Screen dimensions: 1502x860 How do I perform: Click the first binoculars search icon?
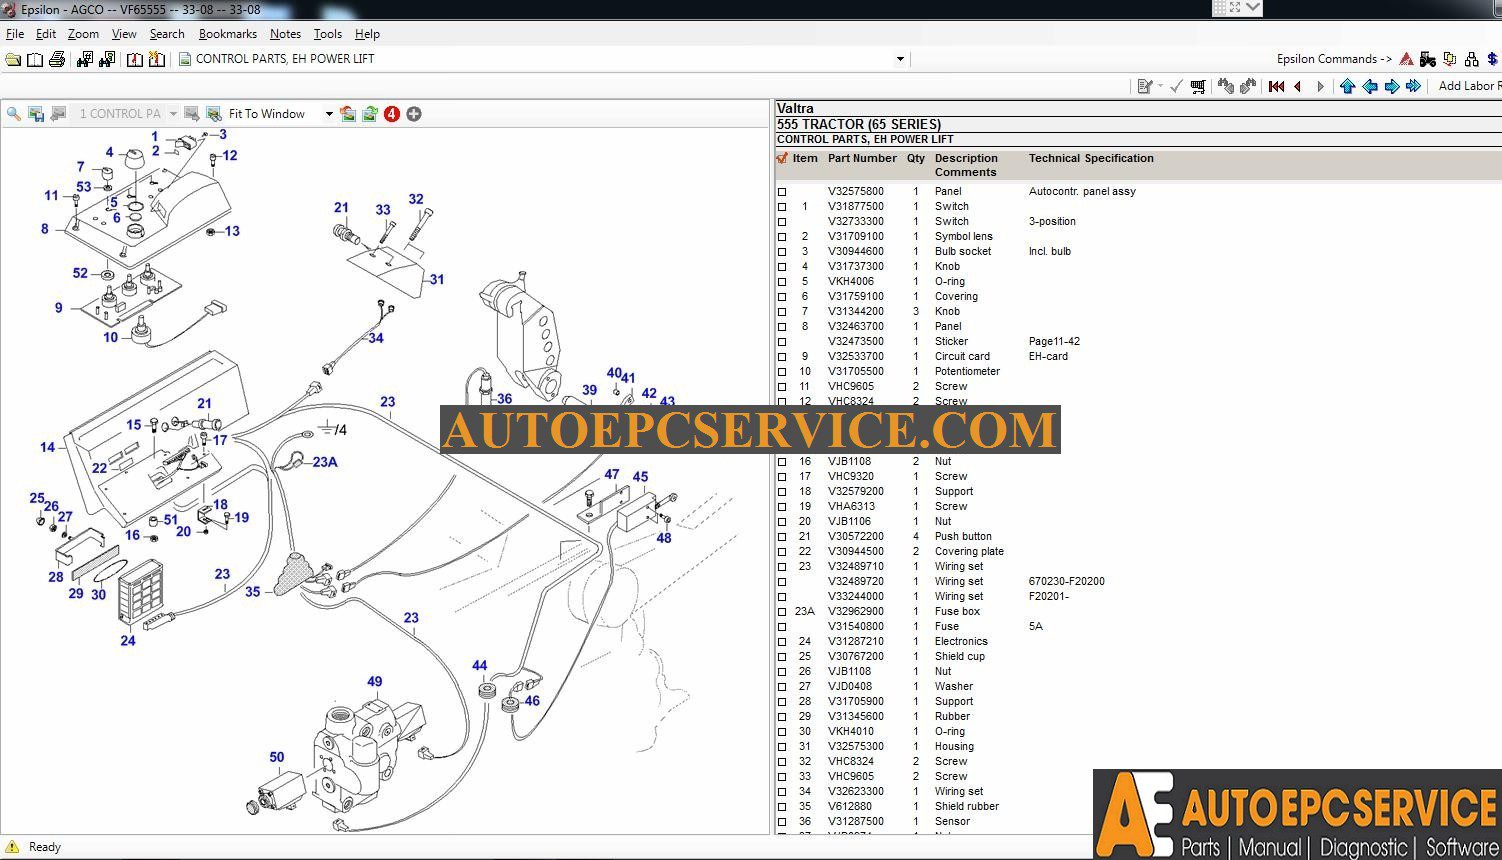(84, 59)
